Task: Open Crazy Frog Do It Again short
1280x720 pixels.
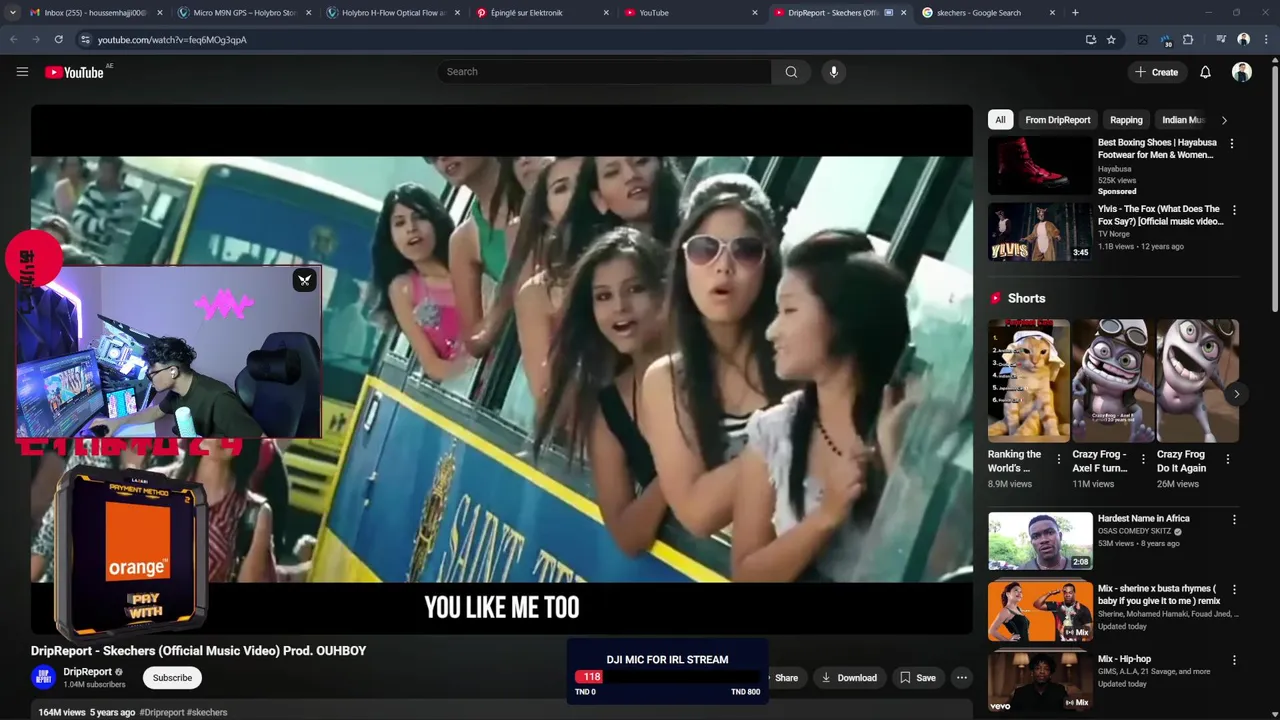Action: [x=1197, y=380]
